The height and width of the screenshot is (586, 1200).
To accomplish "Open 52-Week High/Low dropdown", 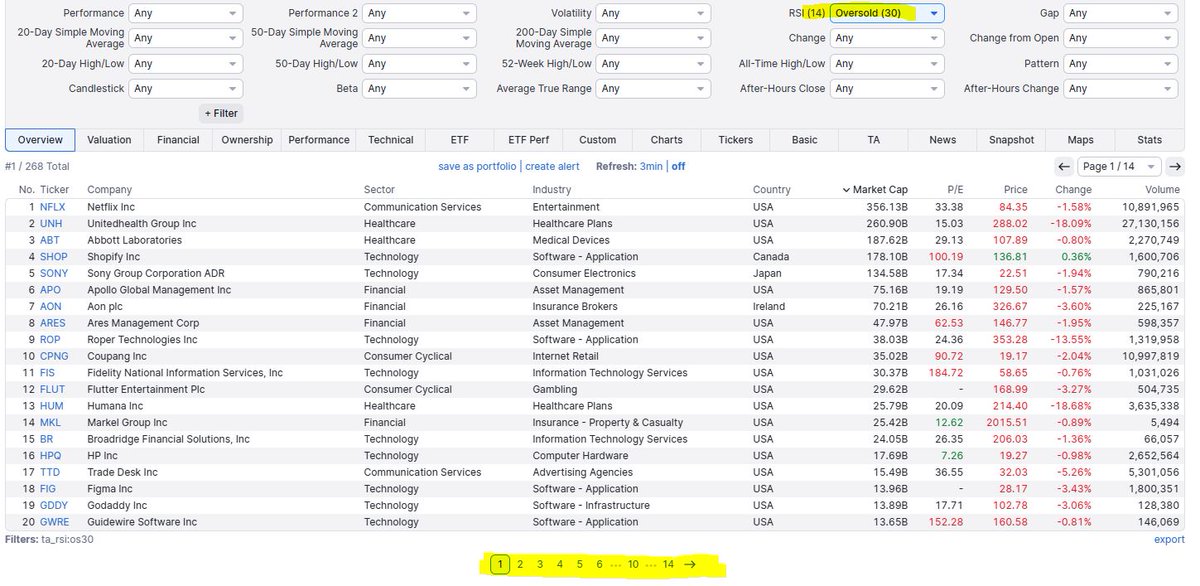I will 654,63.
